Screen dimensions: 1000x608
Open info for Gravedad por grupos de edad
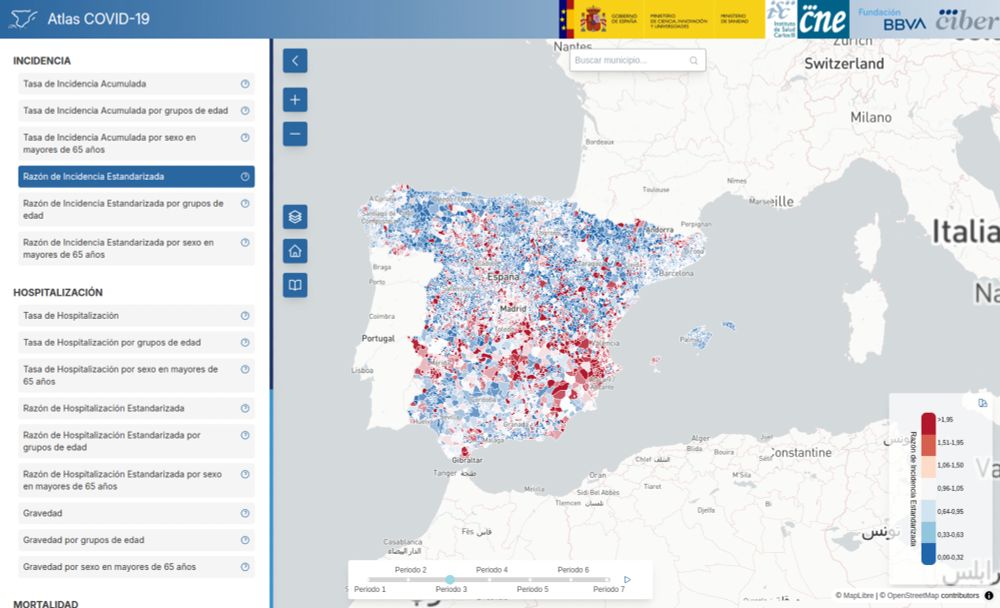pyautogui.click(x=245, y=540)
